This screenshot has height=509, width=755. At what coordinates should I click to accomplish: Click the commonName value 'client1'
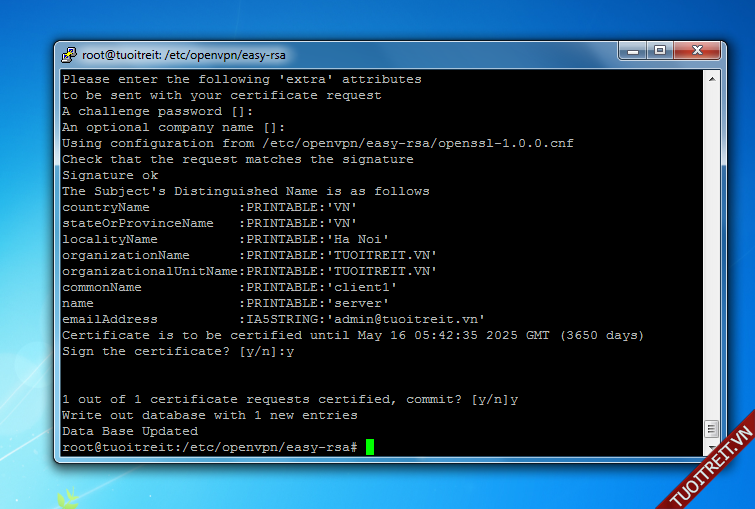[x=363, y=287]
